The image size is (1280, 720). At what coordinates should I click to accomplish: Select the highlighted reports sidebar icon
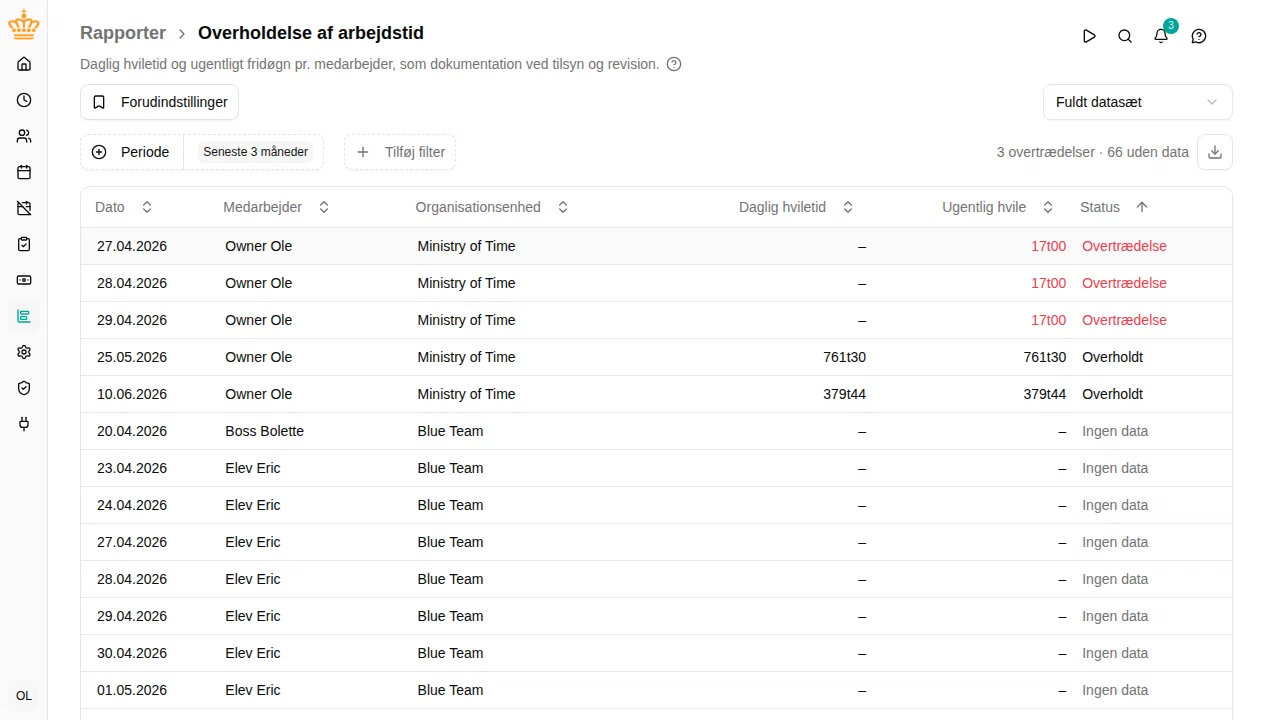24,316
